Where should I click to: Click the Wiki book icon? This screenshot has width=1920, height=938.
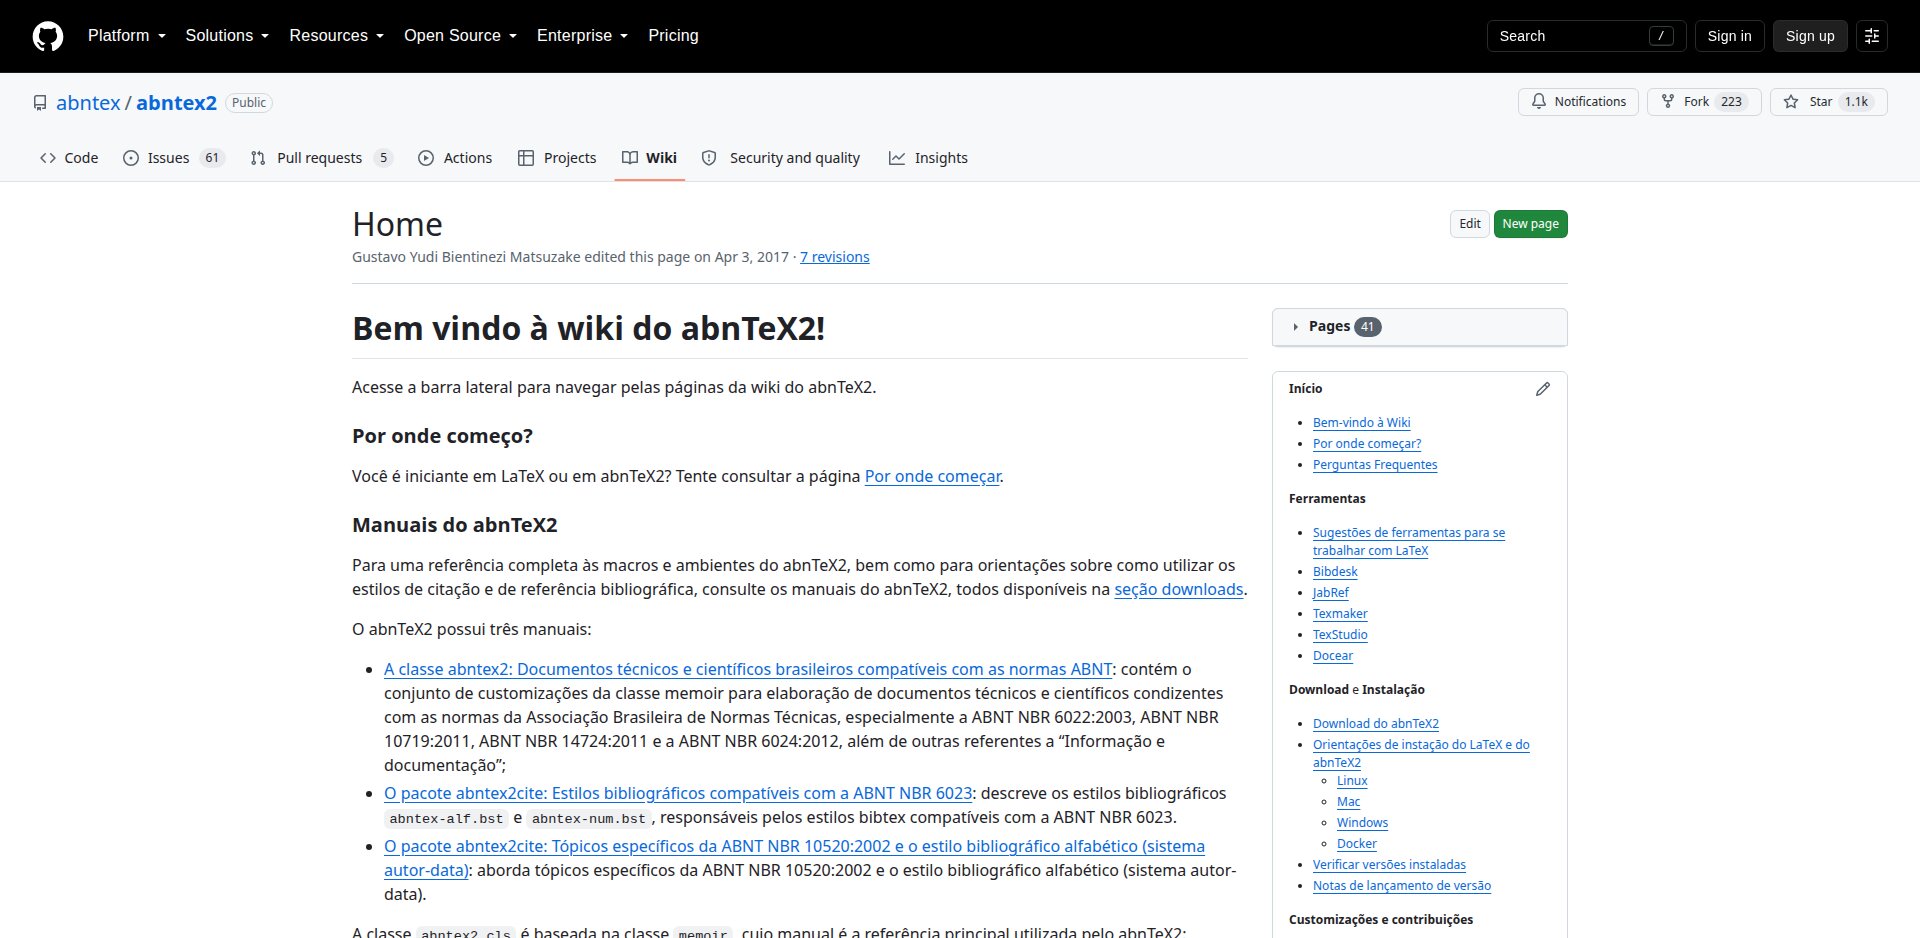pyautogui.click(x=630, y=158)
